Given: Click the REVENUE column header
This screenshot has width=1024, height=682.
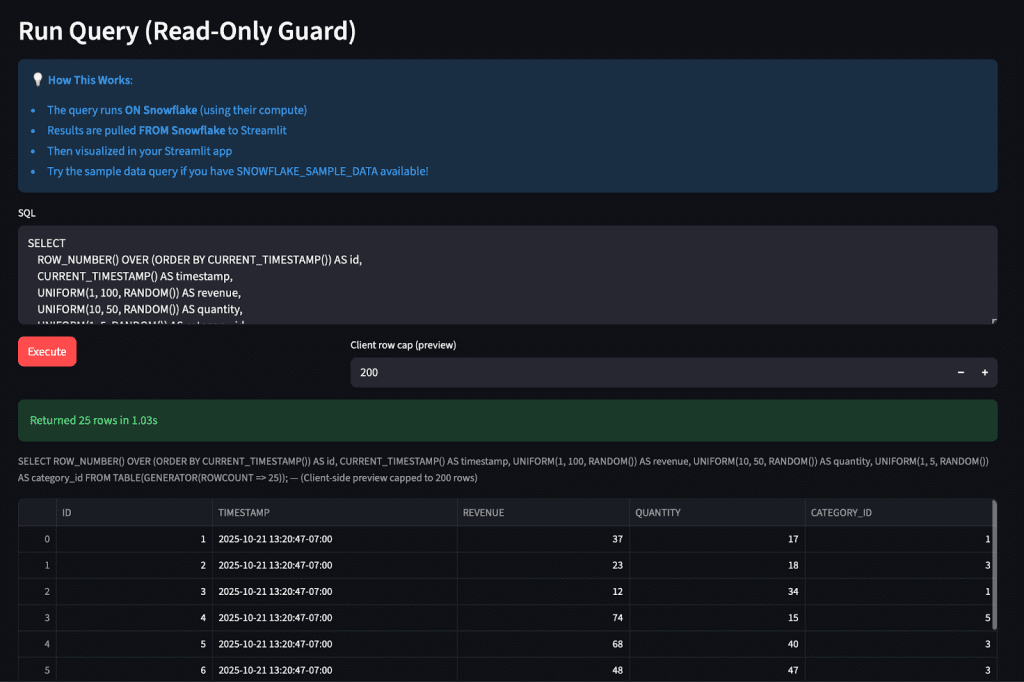Looking at the screenshot, I should tap(541, 513).
